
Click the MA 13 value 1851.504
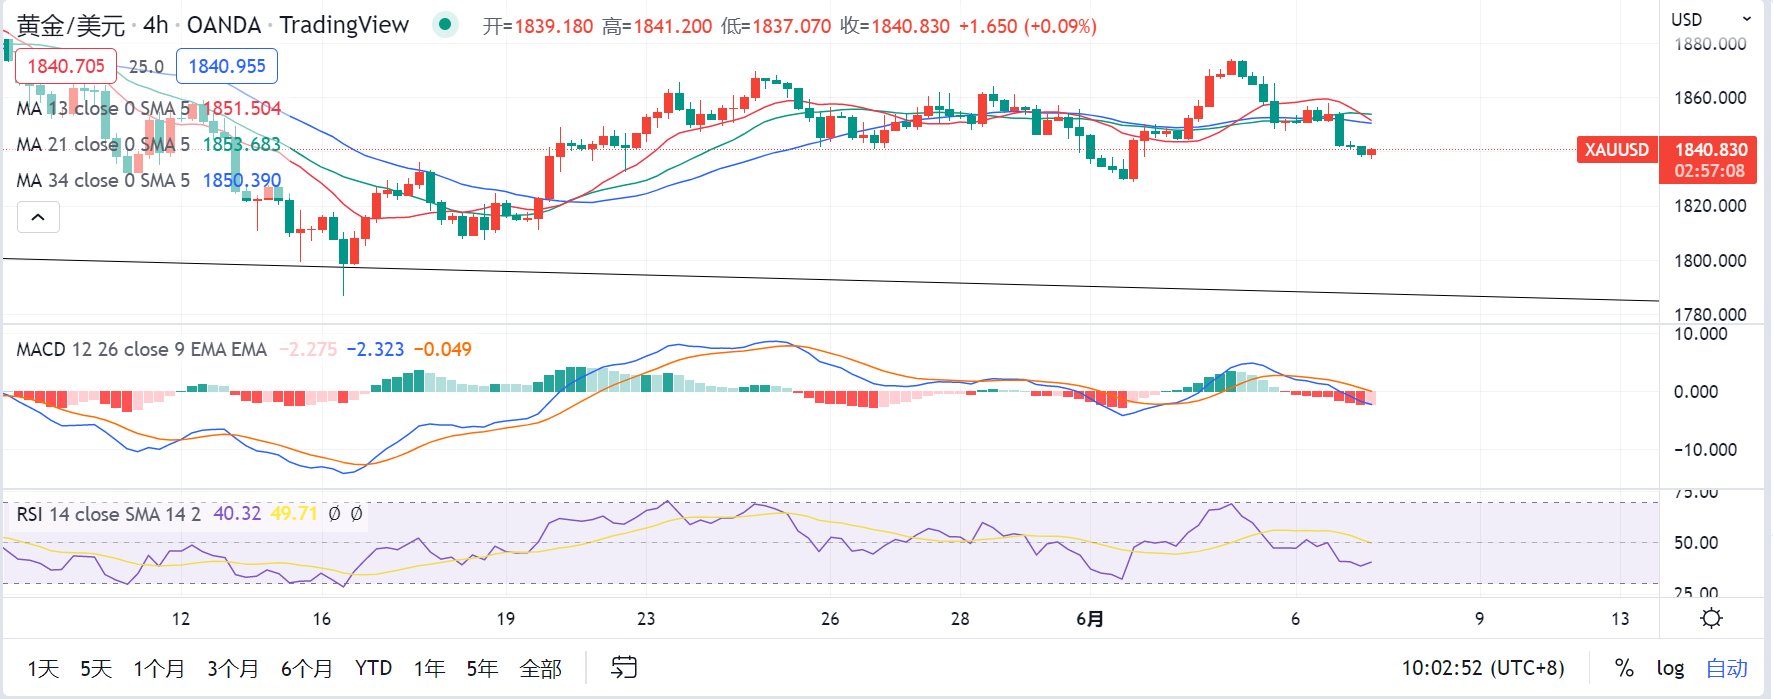click(x=243, y=108)
